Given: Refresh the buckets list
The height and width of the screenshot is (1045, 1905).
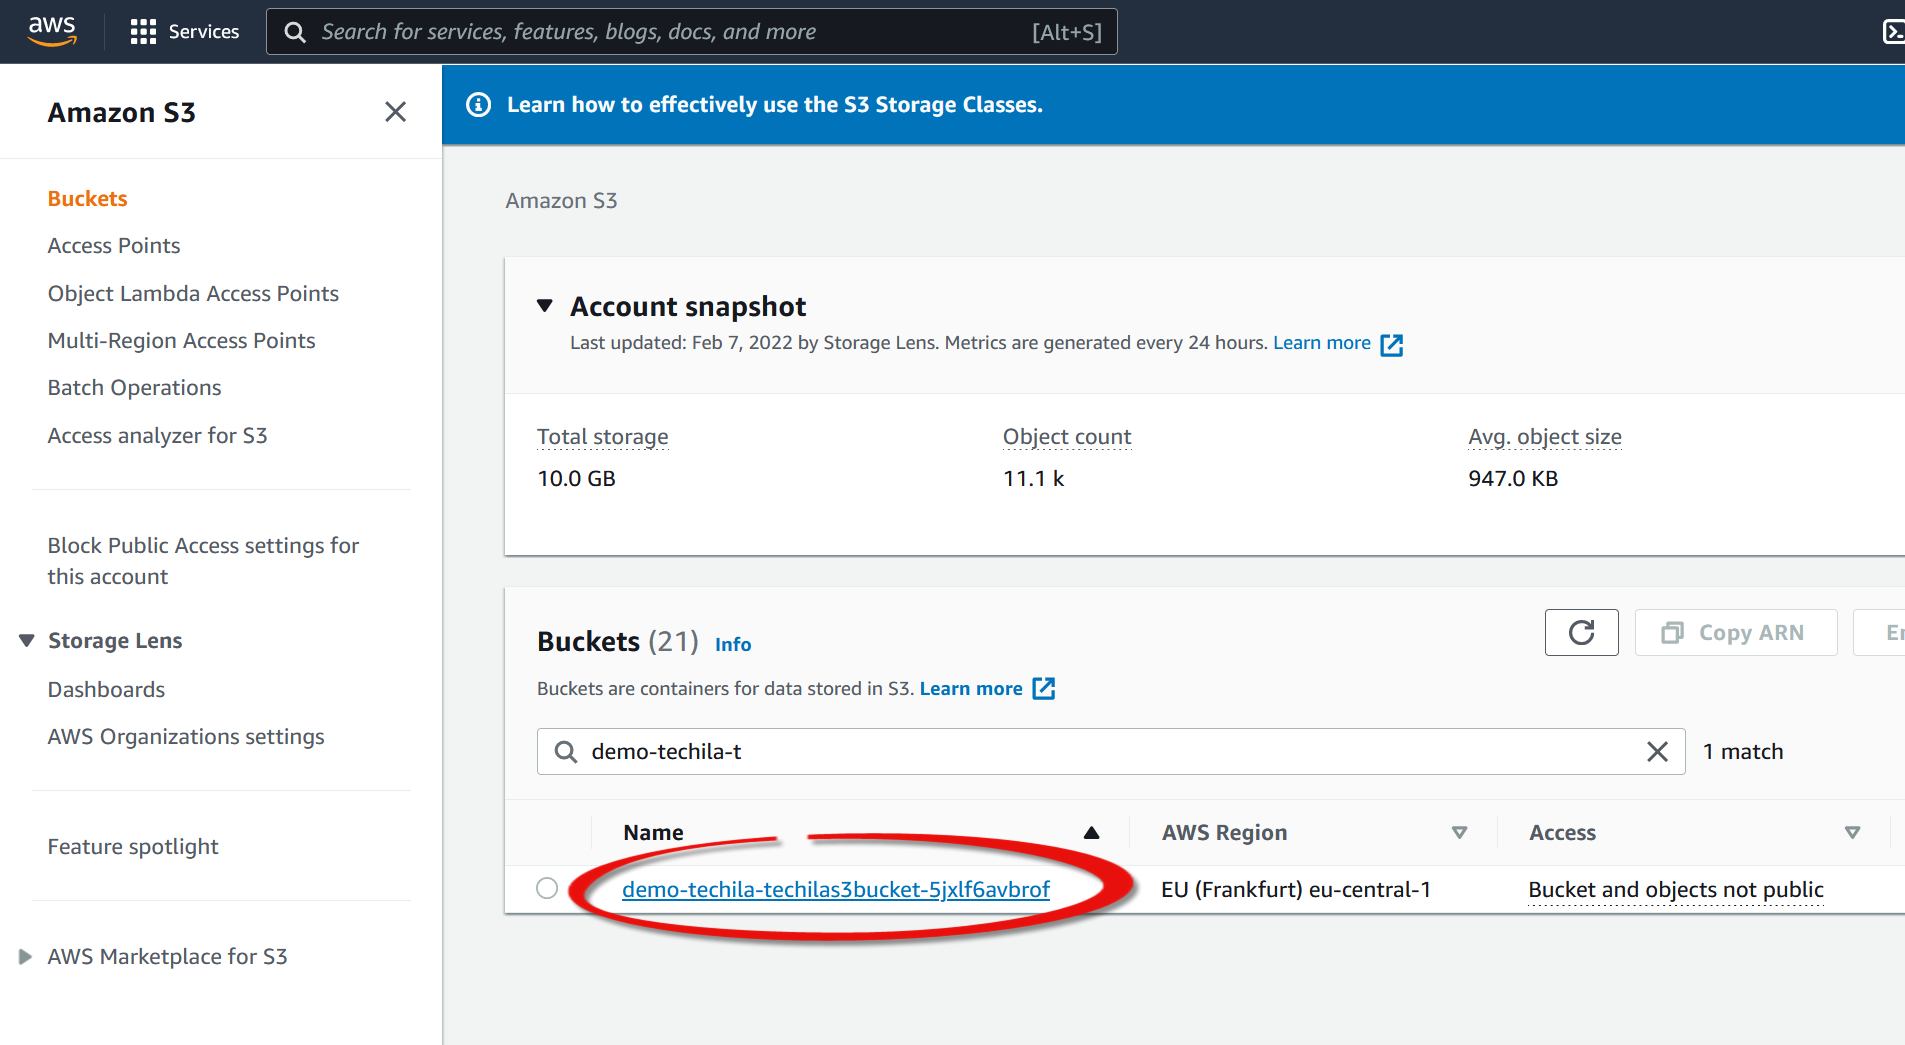Looking at the screenshot, I should click(x=1581, y=633).
